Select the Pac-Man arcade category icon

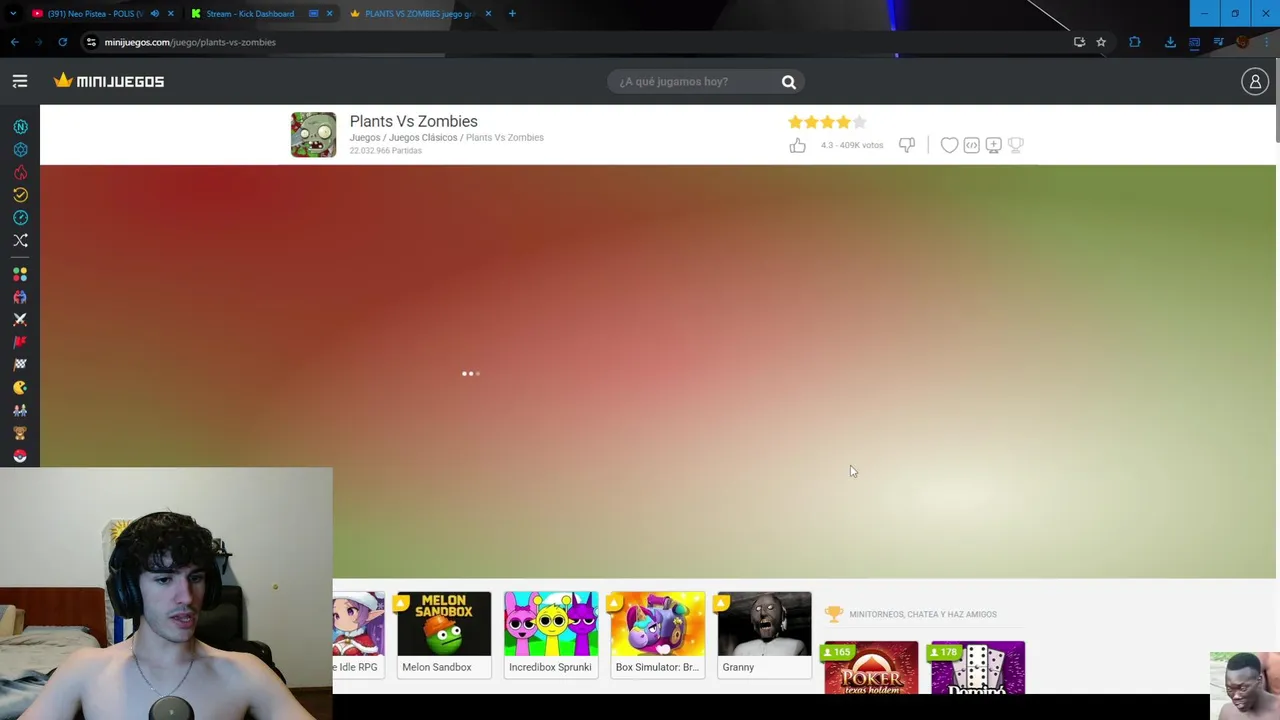[x=20, y=388]
